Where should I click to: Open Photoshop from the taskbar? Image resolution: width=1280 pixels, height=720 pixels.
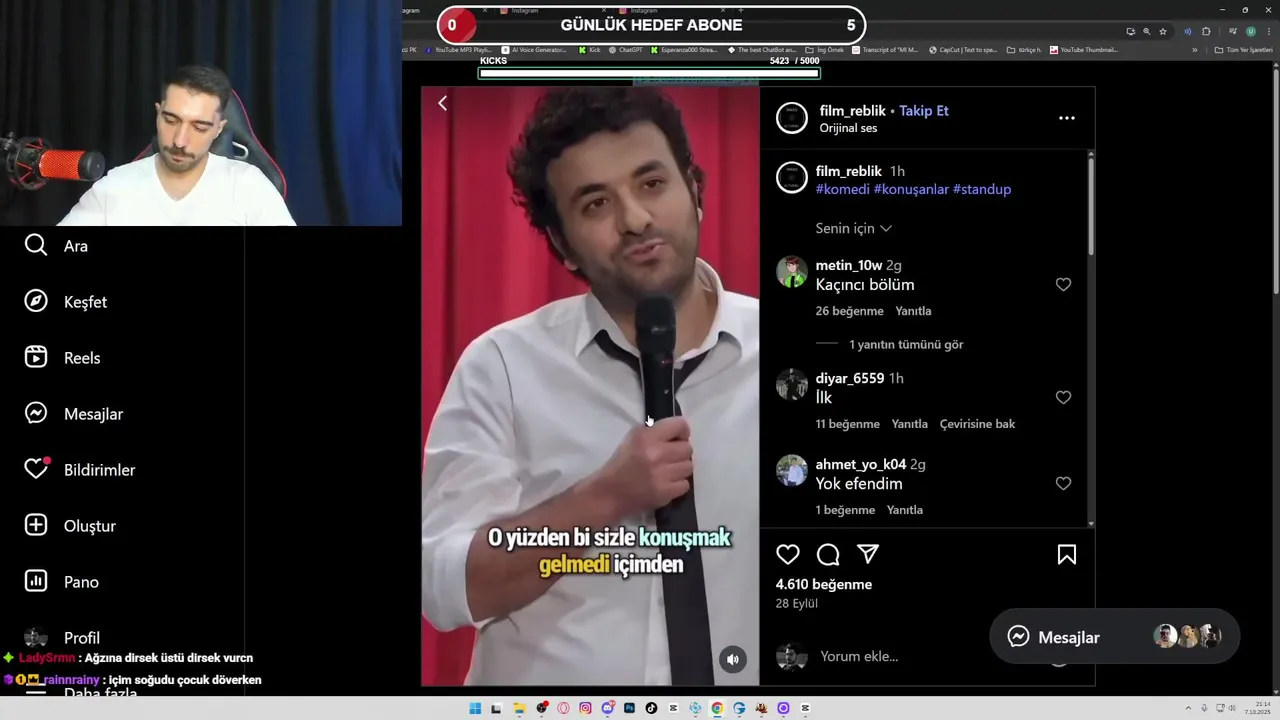[629, 708]
